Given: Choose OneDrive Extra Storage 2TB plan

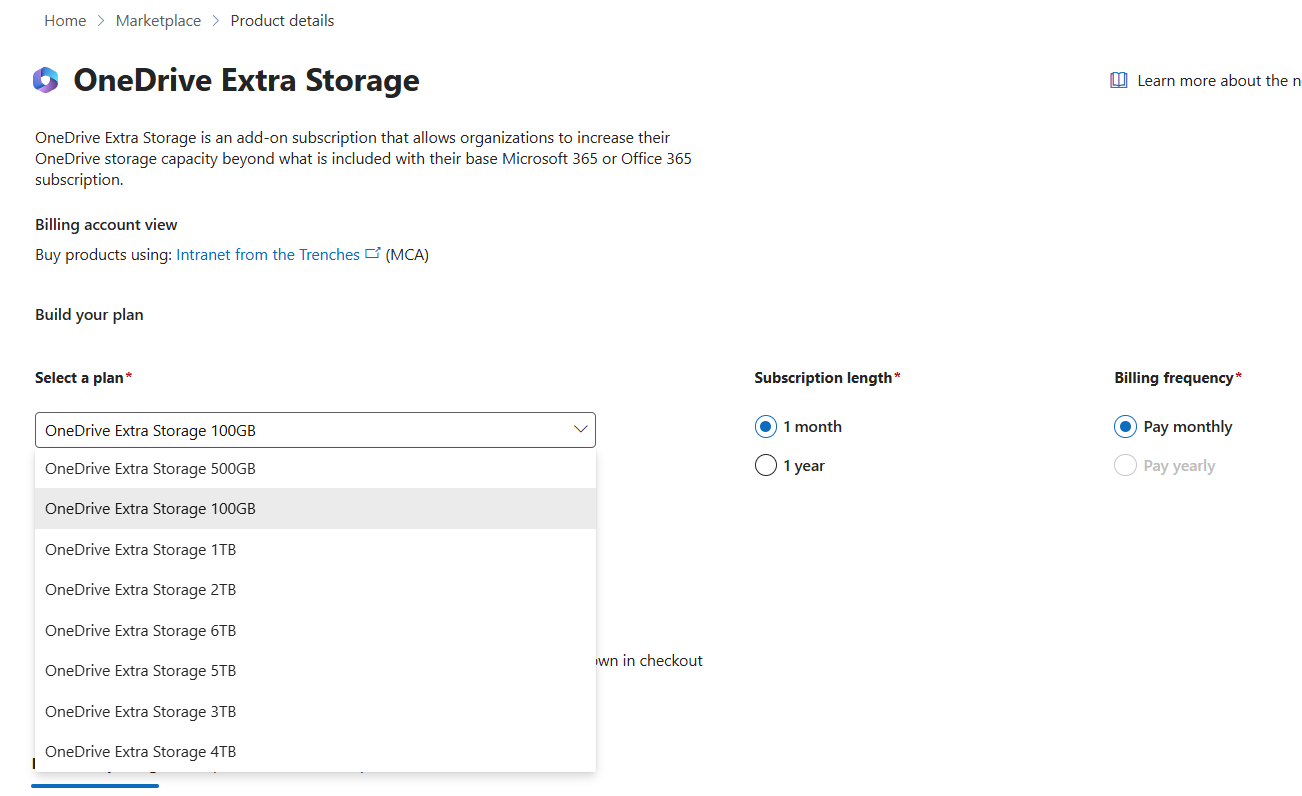Looking at the screenshot, I should pos(315,590).
